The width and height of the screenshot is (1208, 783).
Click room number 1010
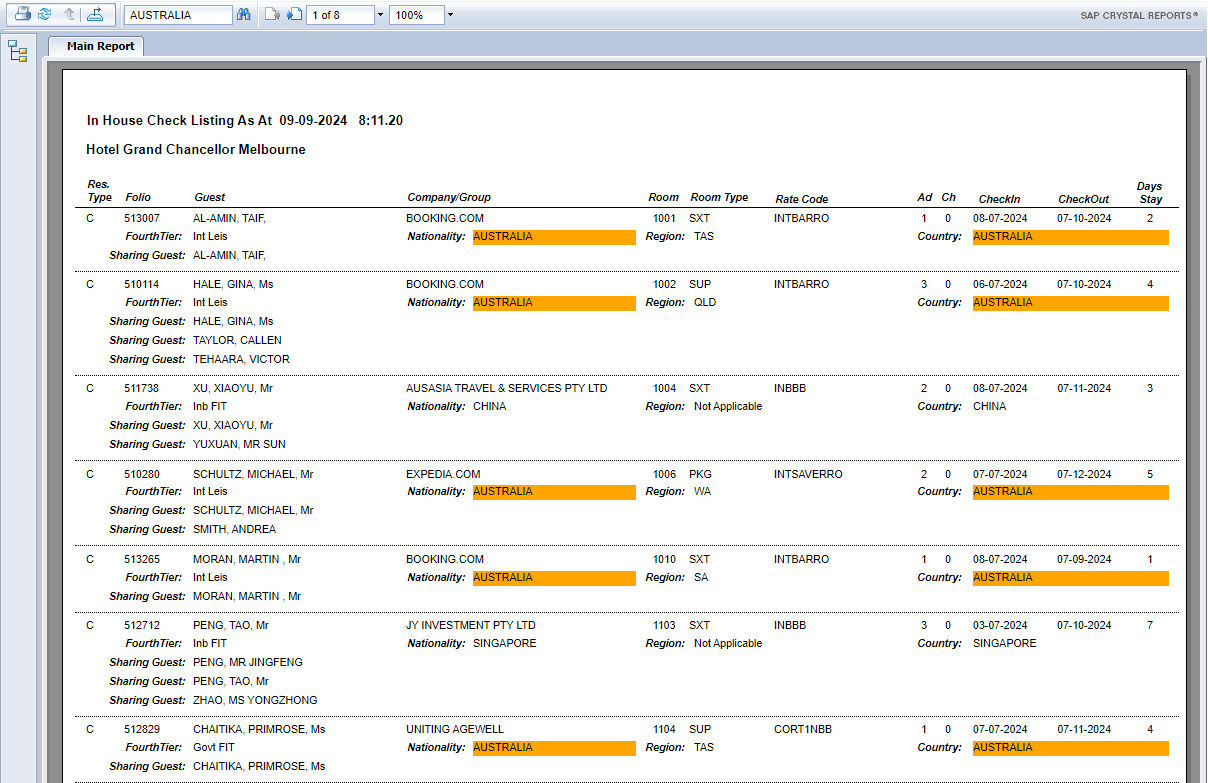pos(664,559)
